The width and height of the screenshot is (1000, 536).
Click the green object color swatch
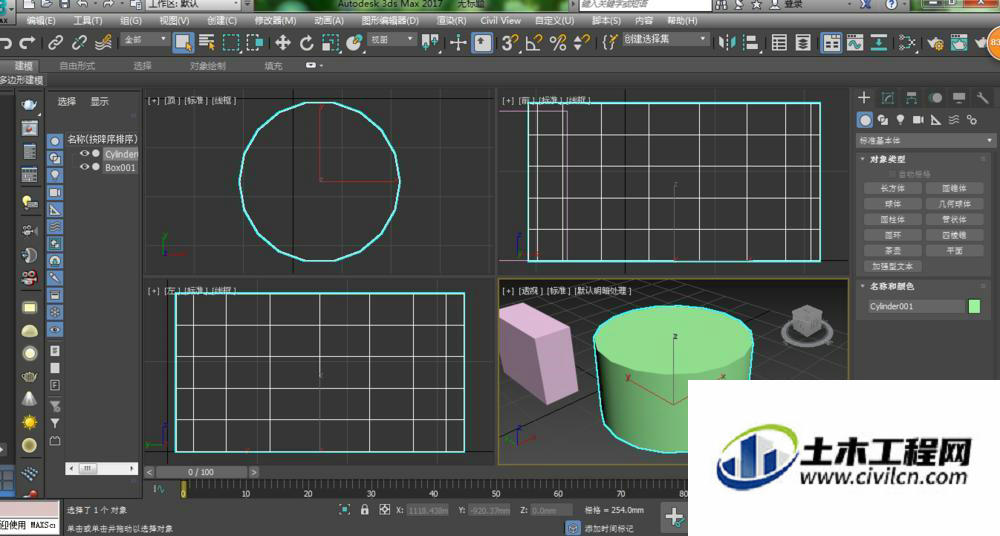click(x=974, y=306)
